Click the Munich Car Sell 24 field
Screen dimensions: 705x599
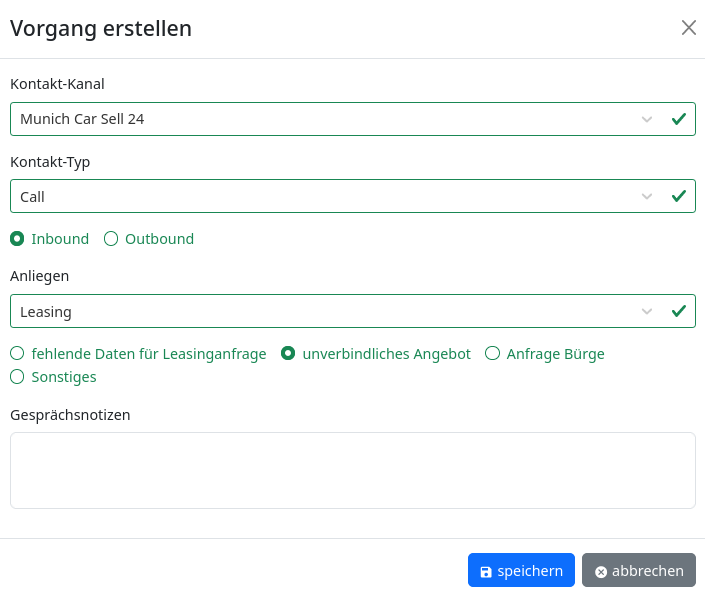320,119
